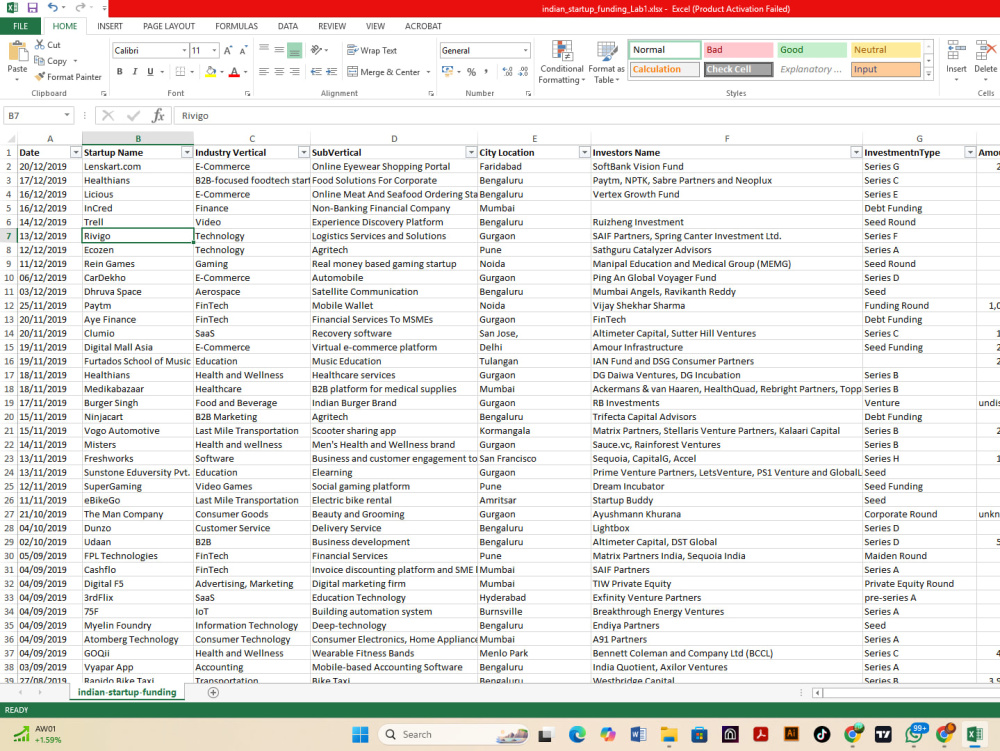
Task: Click the Format Painter brush icon
Action: coord(40,77)
